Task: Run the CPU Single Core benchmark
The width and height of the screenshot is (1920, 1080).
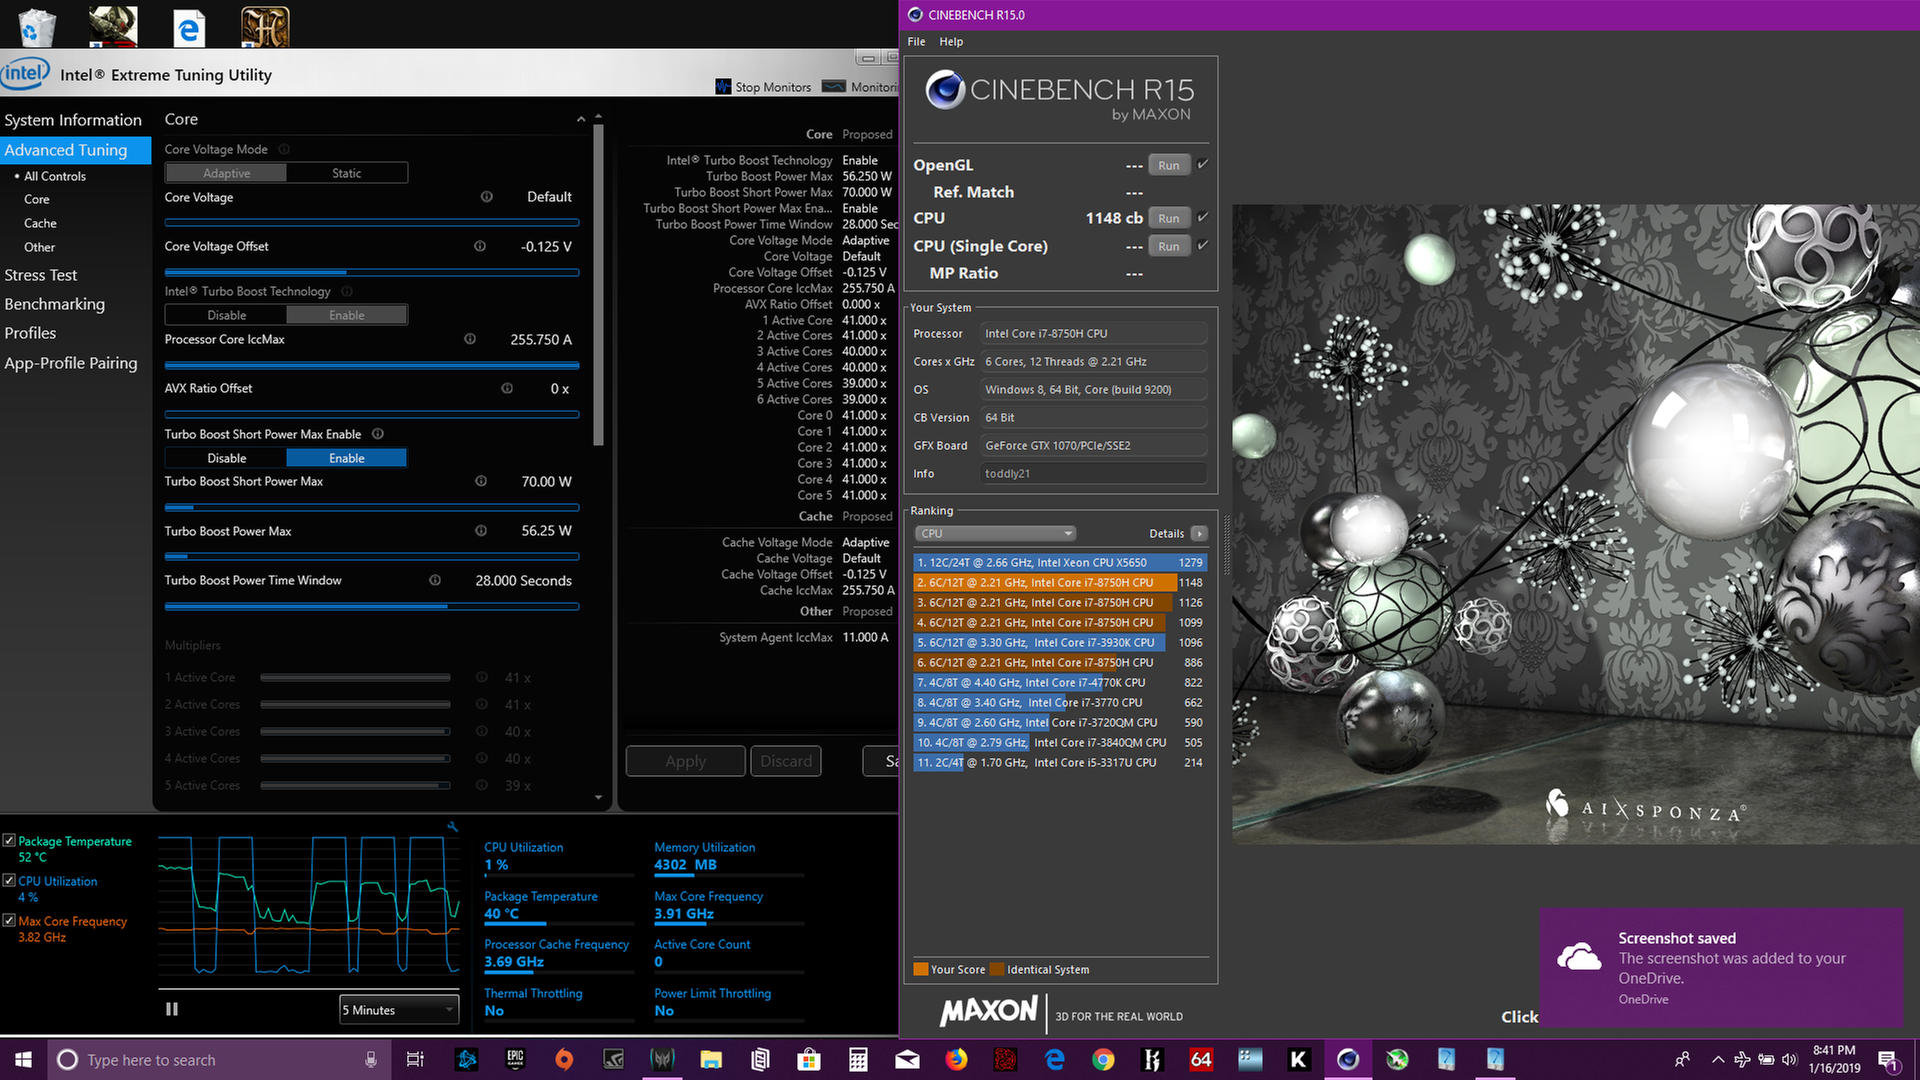Action: click(x=1169, y=246)
